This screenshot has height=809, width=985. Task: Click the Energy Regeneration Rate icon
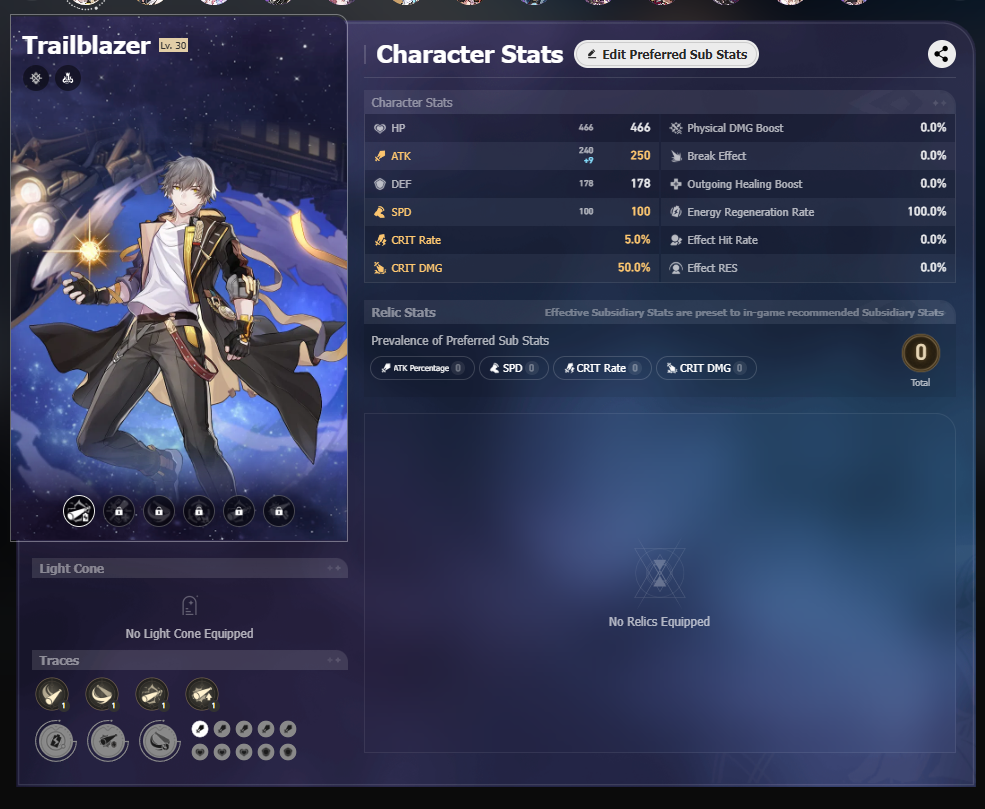(x=676, y=212)
